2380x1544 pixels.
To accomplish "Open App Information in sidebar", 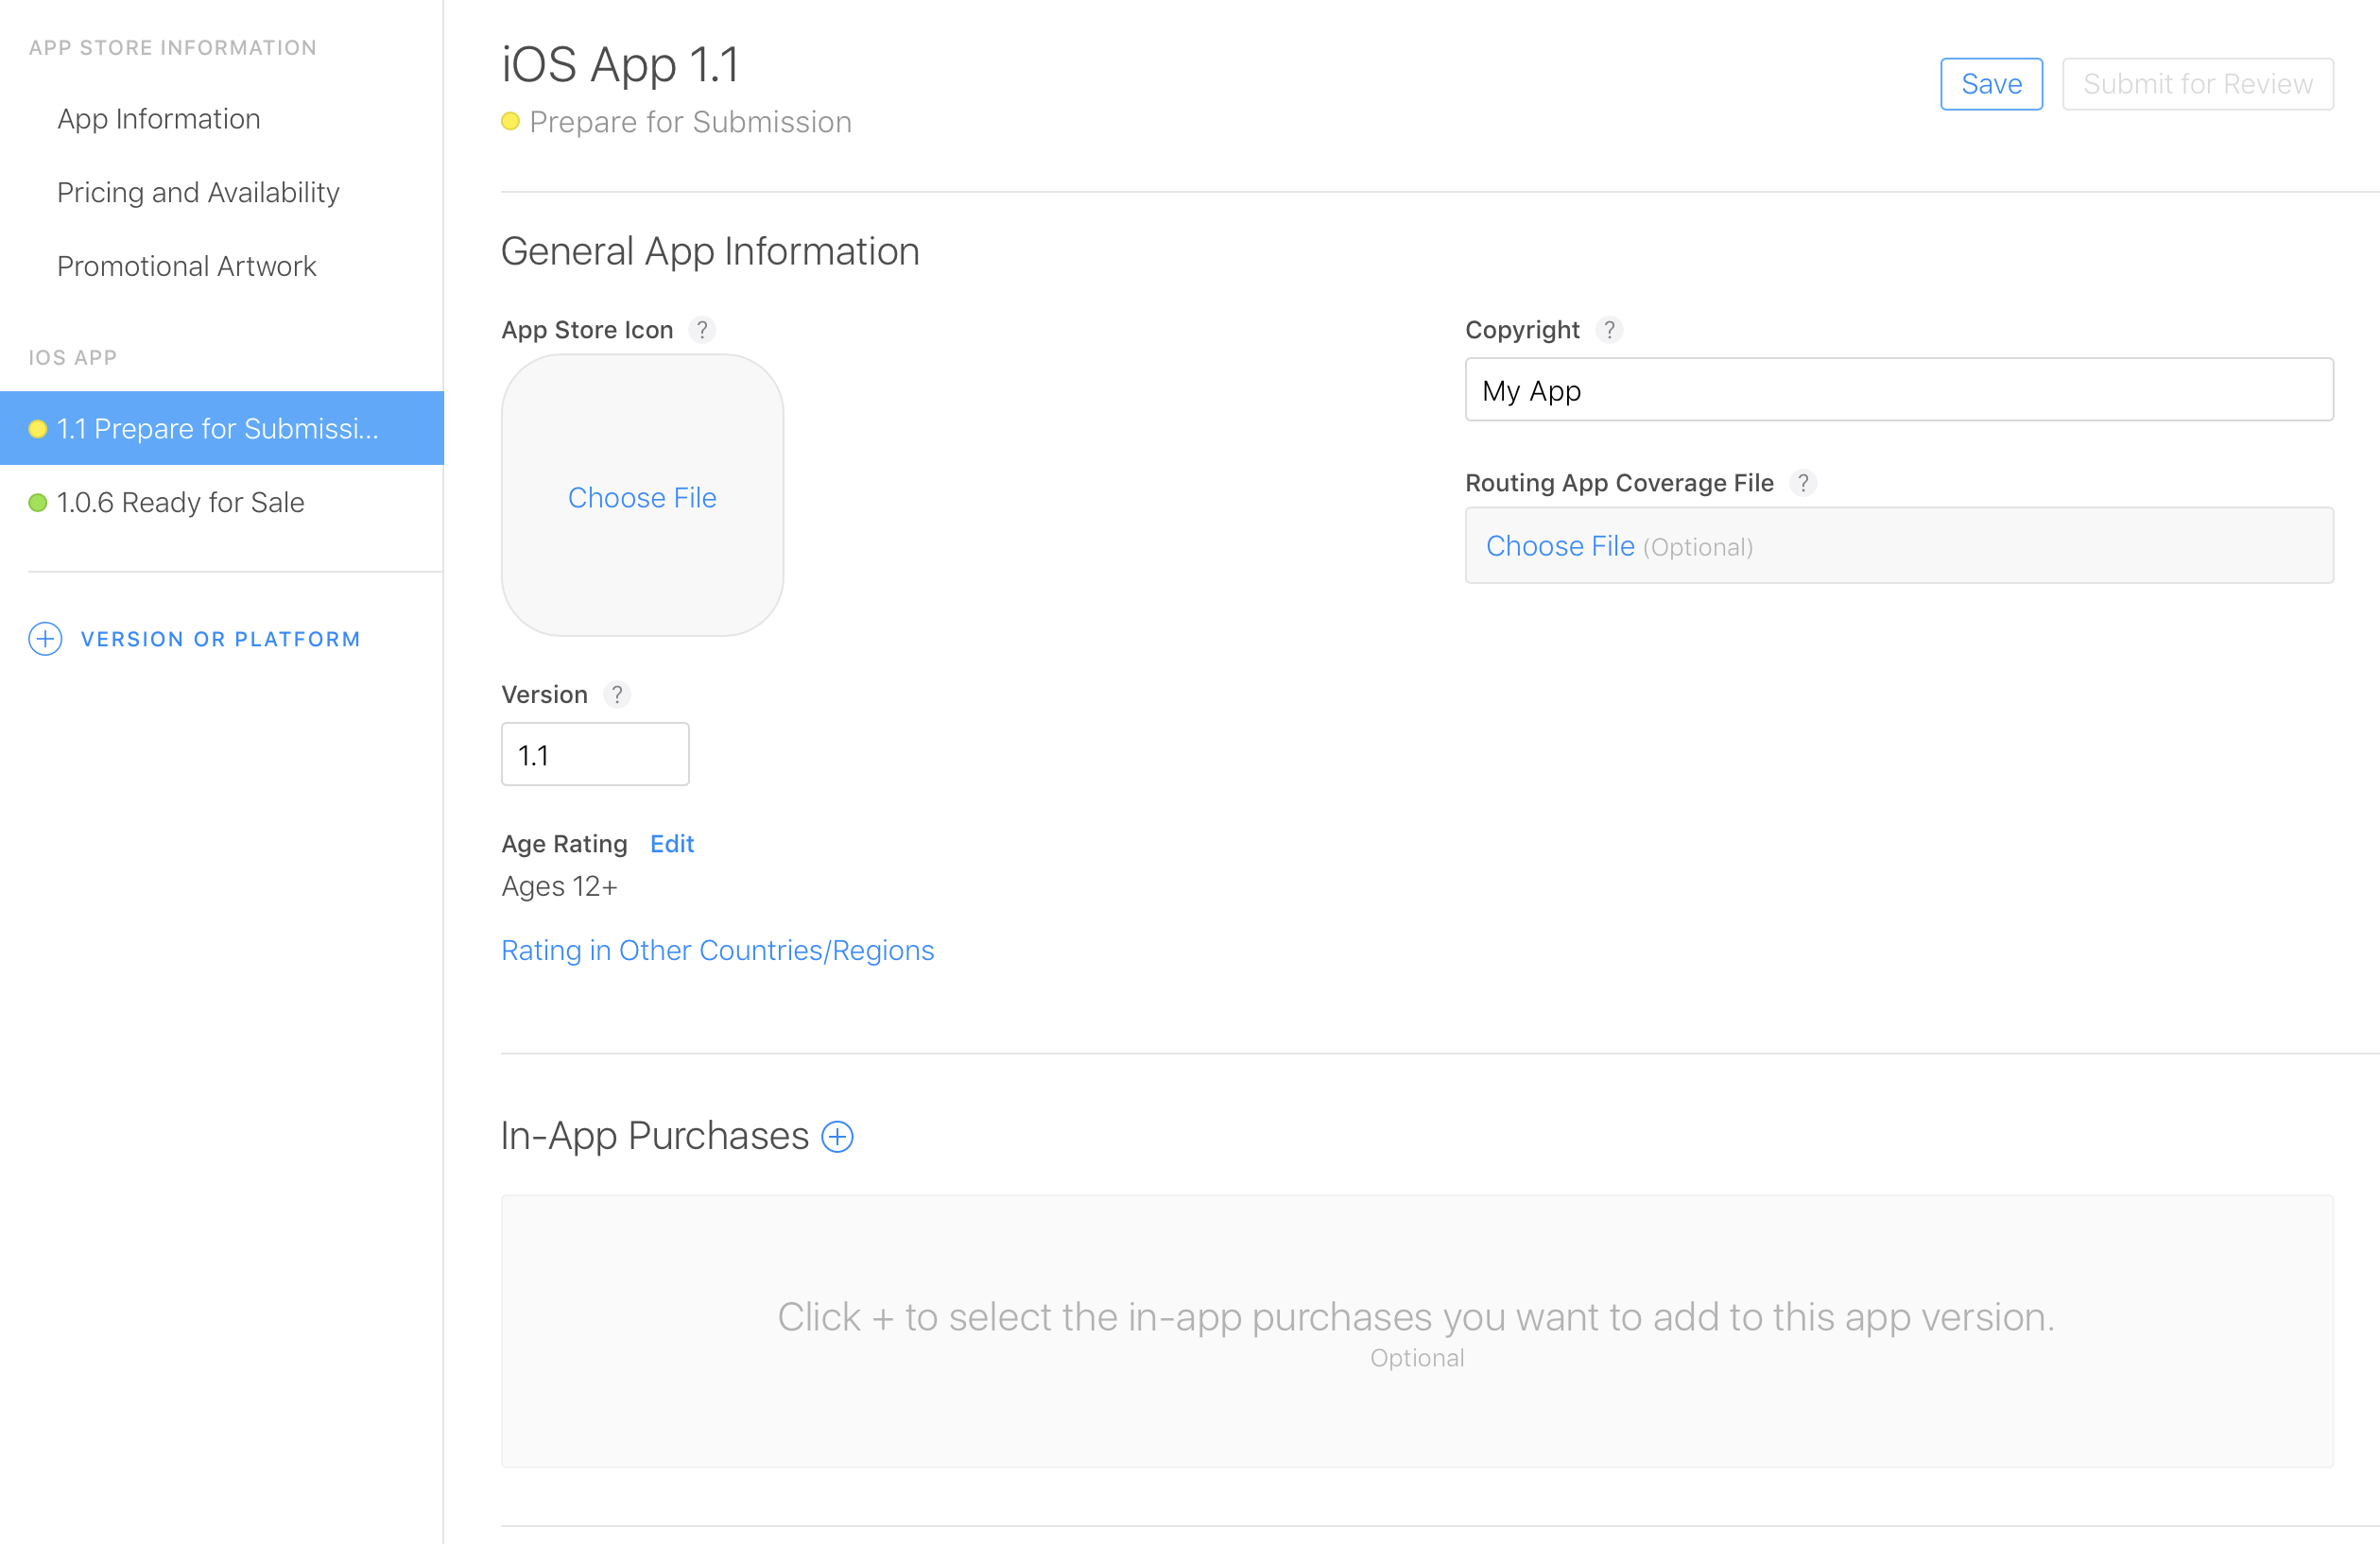I will (158, 119).
